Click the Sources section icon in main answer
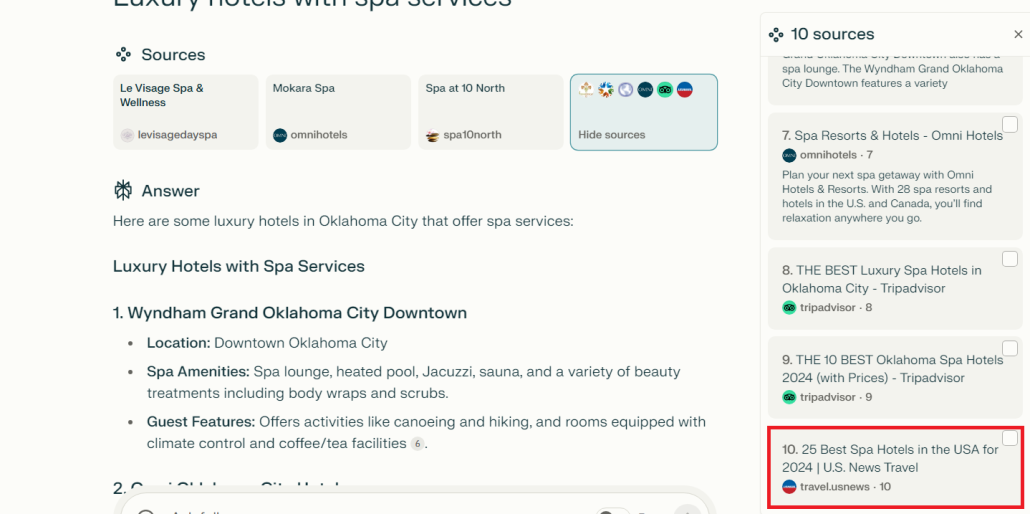Viewport: 1030px width, 514px height. click(123, 55)
